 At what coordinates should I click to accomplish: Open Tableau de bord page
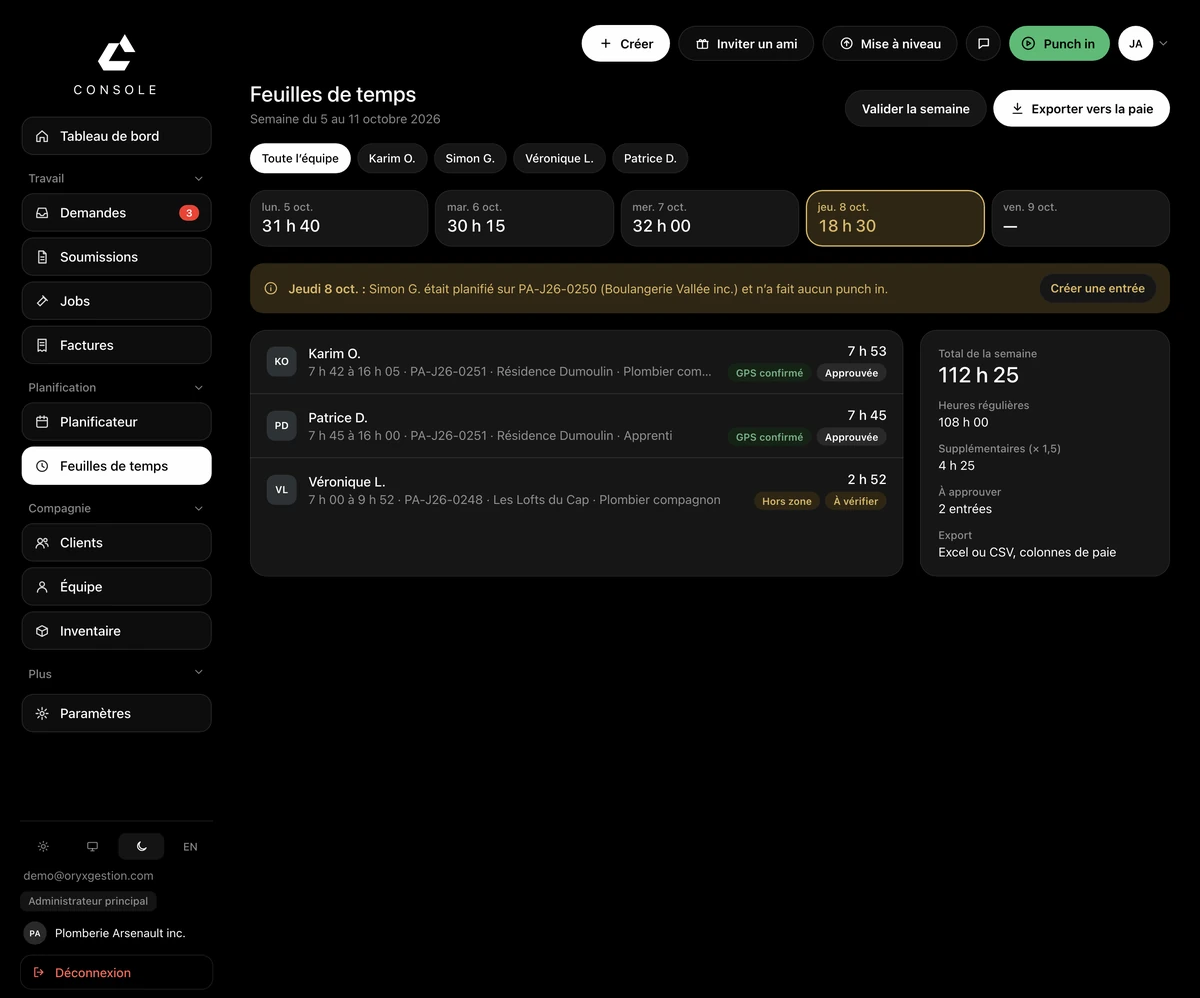pyautogui.click(x=116, y=136)
